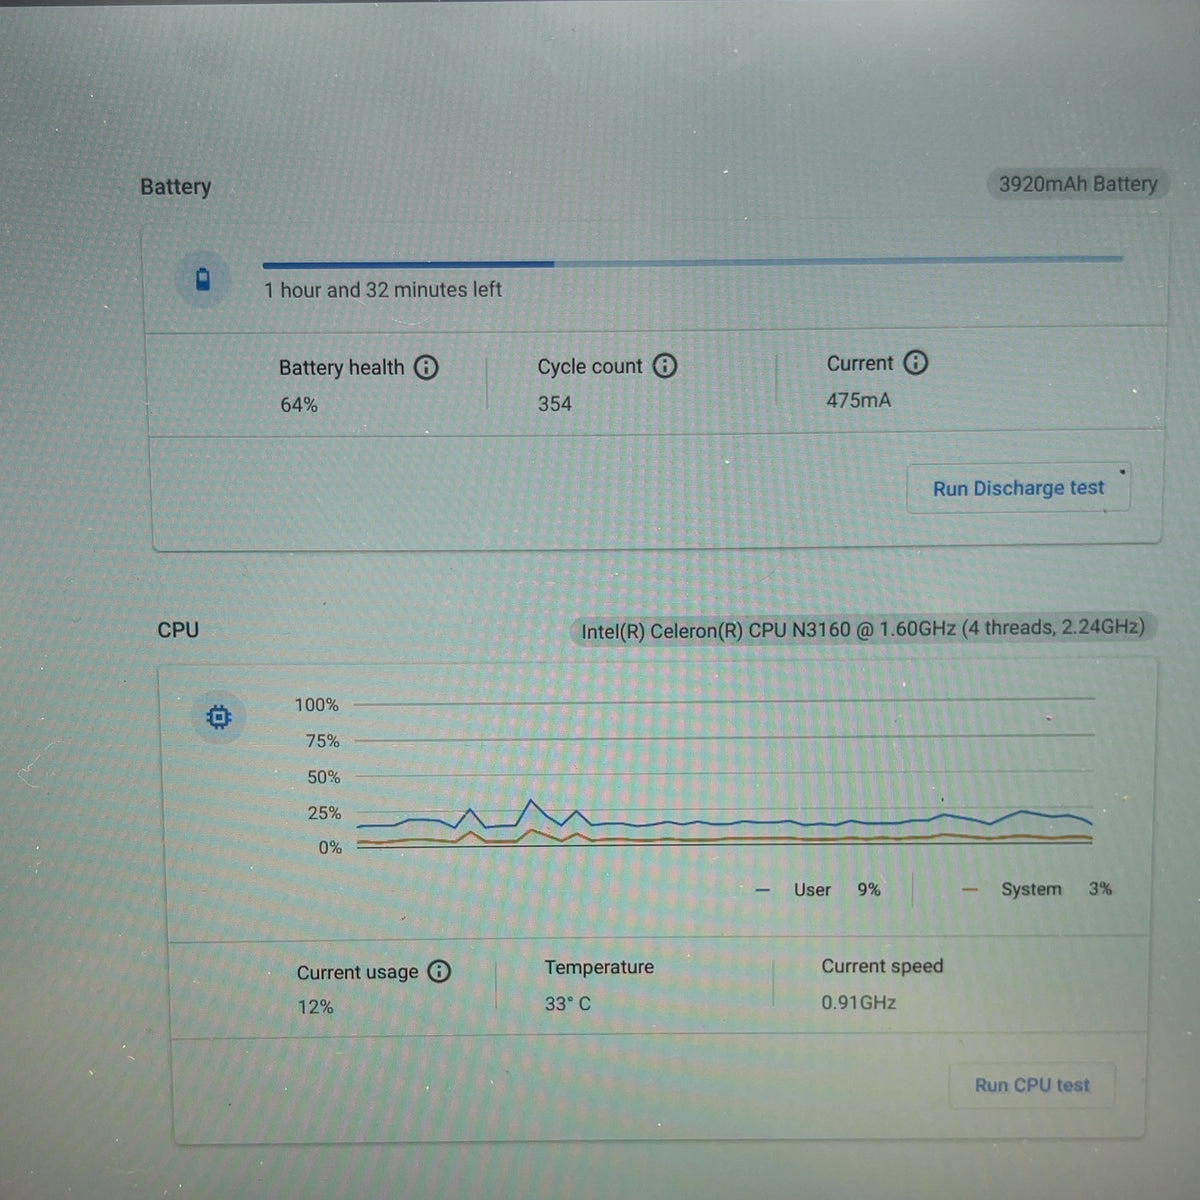Select Cycle count value 354
1200x1200 pixels.
pyautogui.click(x=555, y=404)
